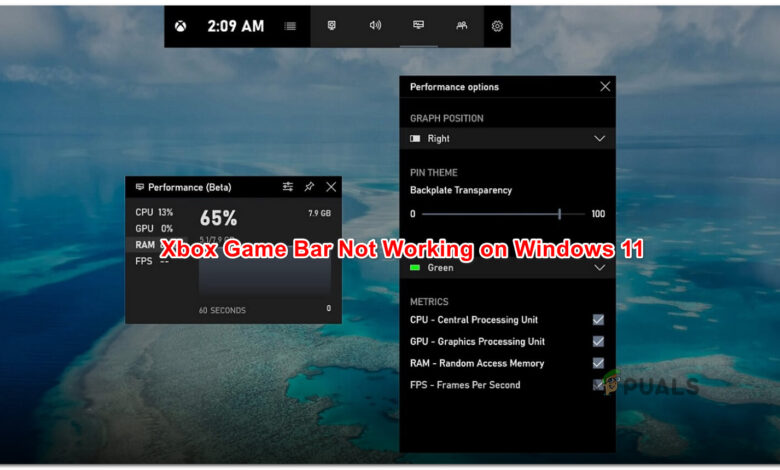
Task: Click the green color swatch beside Green
Action: 415,268
